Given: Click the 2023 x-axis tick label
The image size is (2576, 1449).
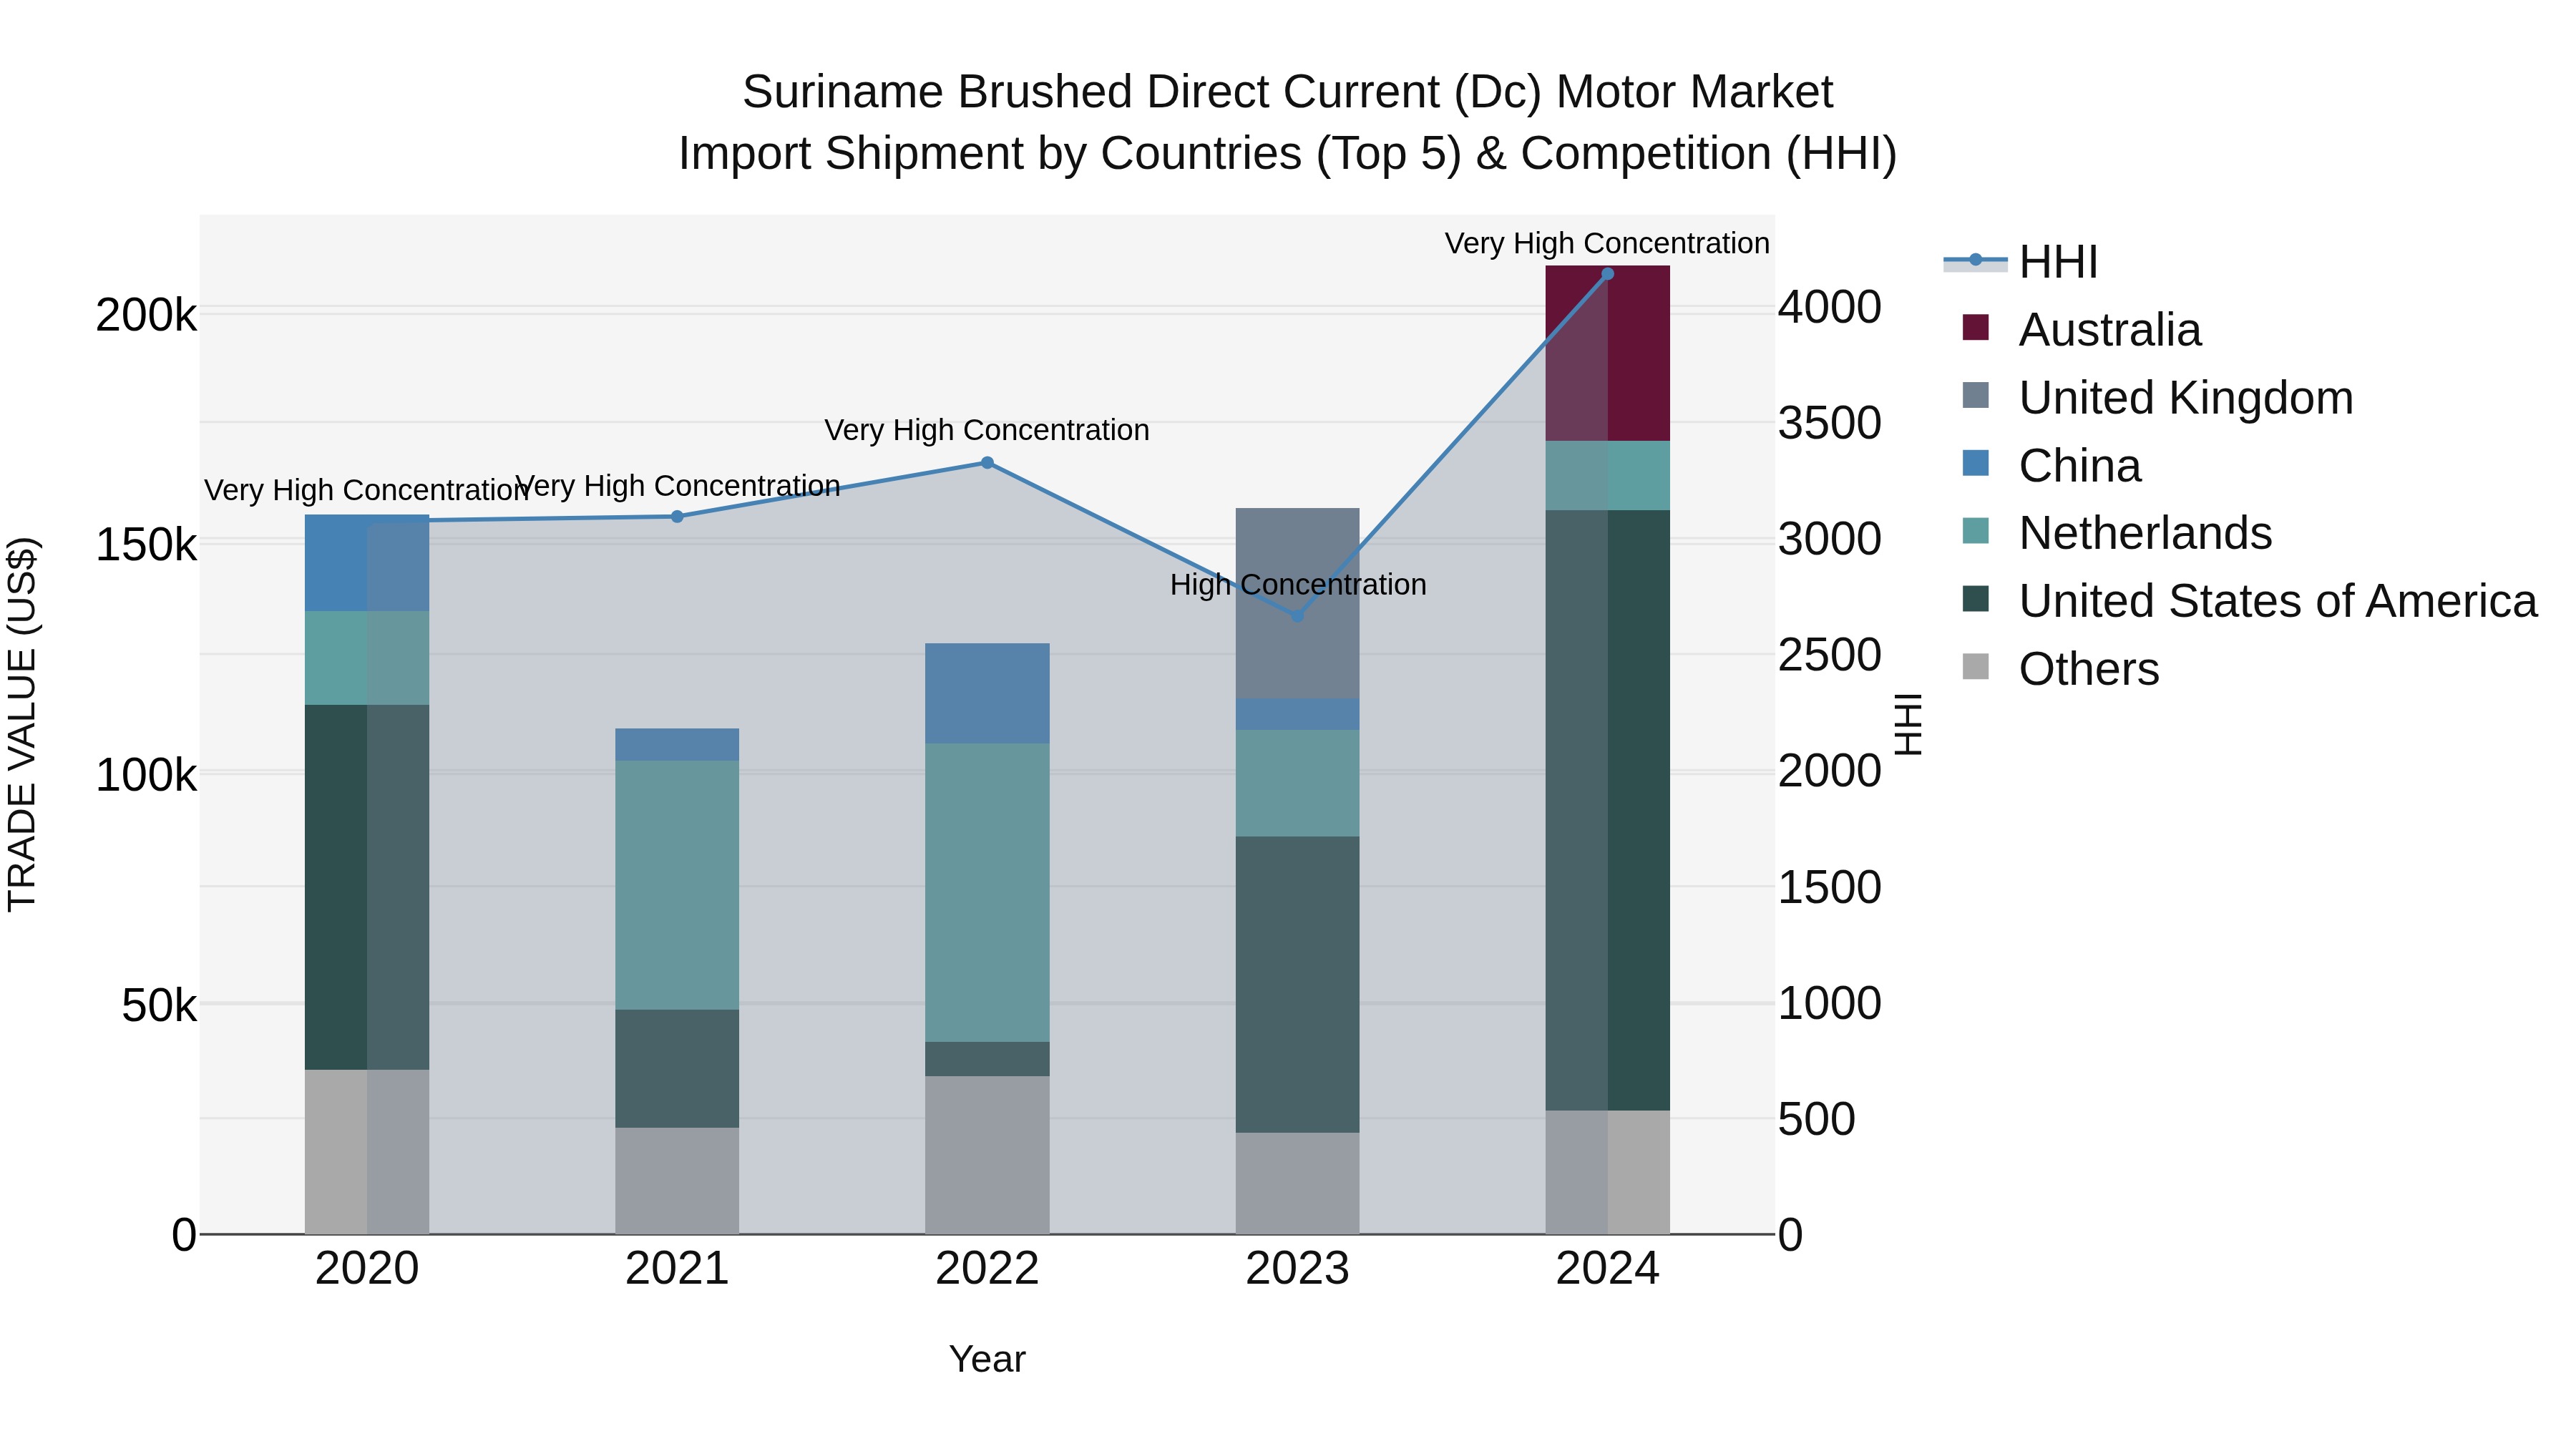Looking at the screenshot, I should (x=1298, y=1269).
